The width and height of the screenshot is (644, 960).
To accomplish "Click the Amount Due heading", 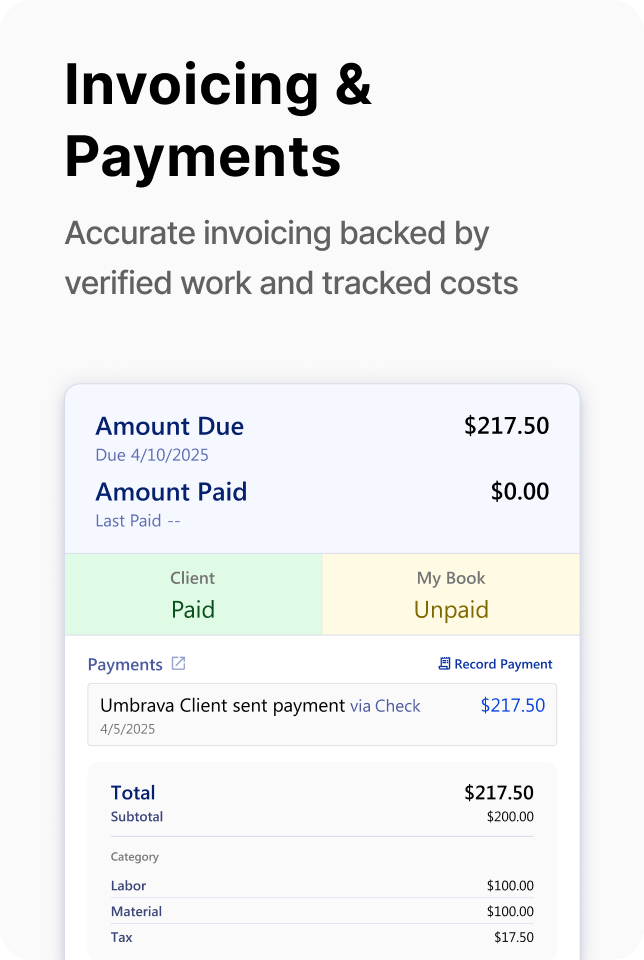I will click(x=170, y=426).
